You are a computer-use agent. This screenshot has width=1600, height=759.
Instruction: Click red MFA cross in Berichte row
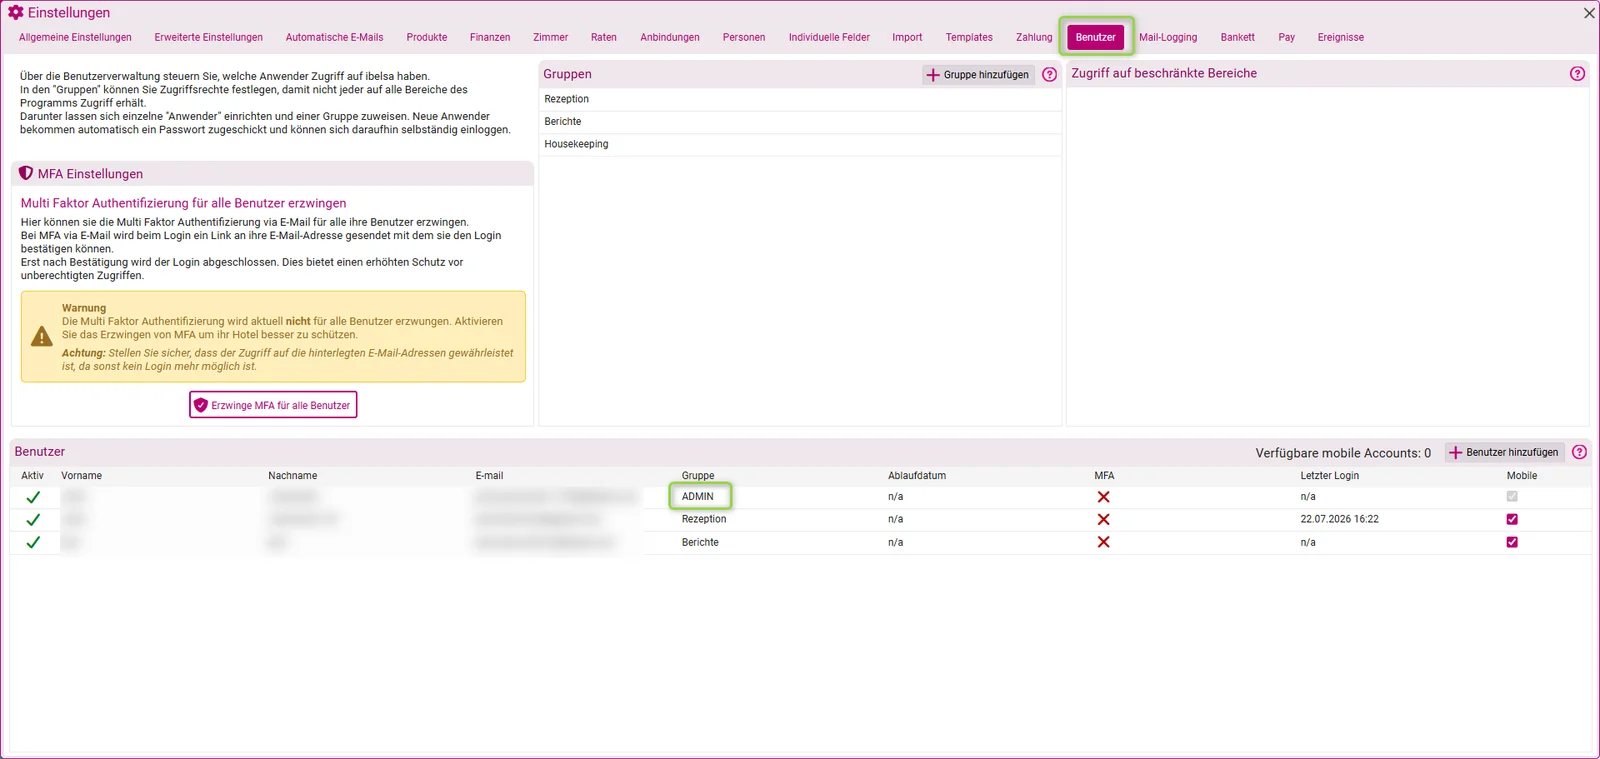click(x=1103, y=542)
